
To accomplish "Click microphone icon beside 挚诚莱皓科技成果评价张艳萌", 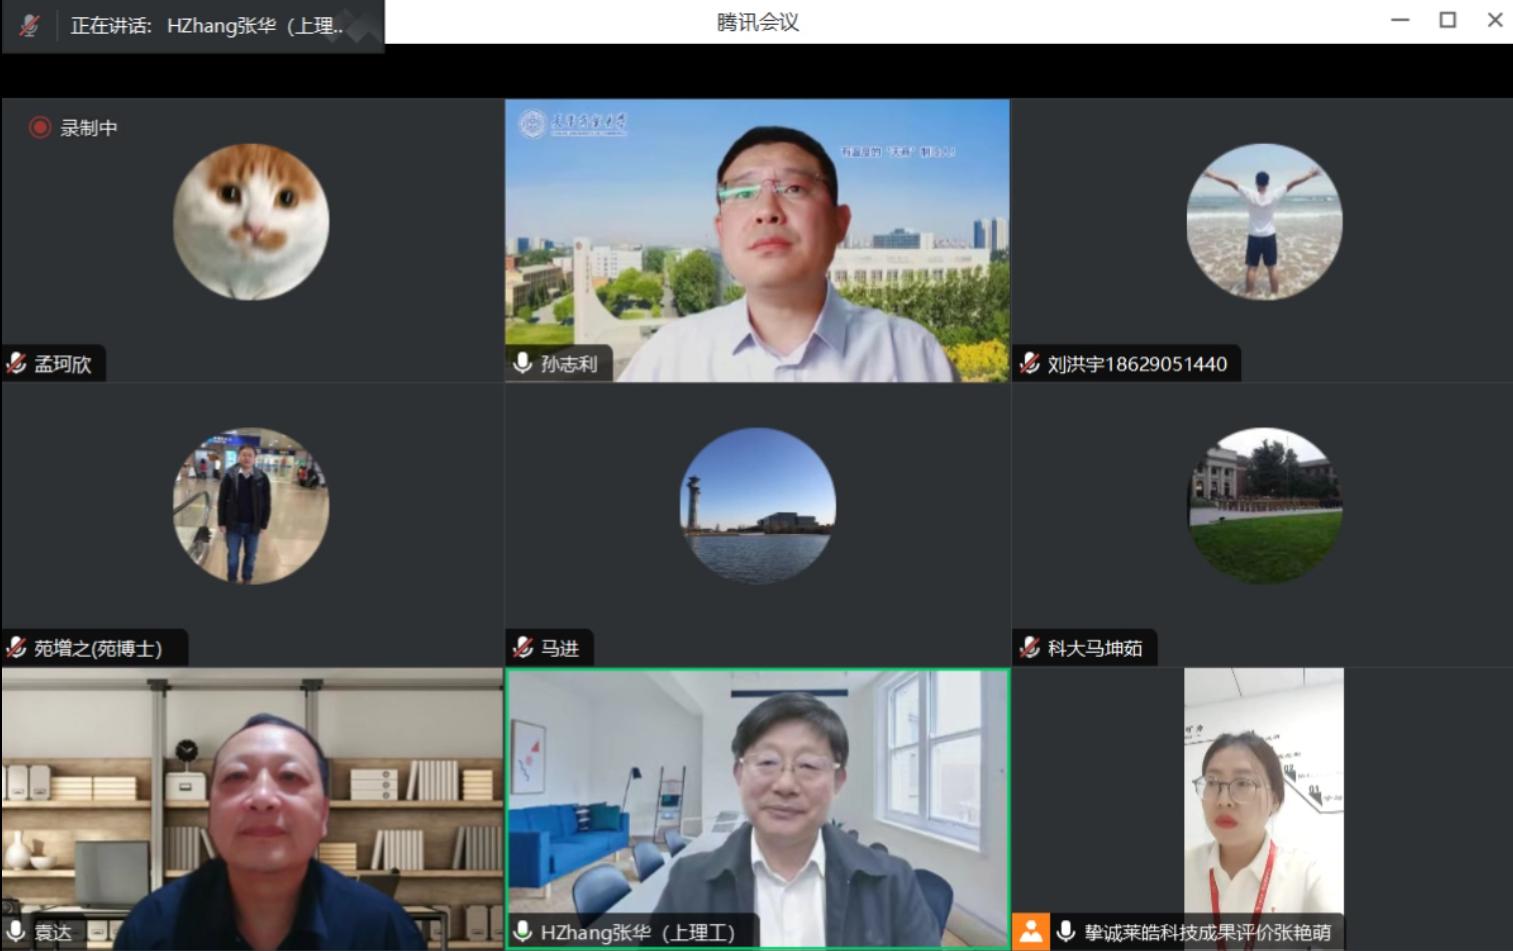I will [x=1066, y=932].
